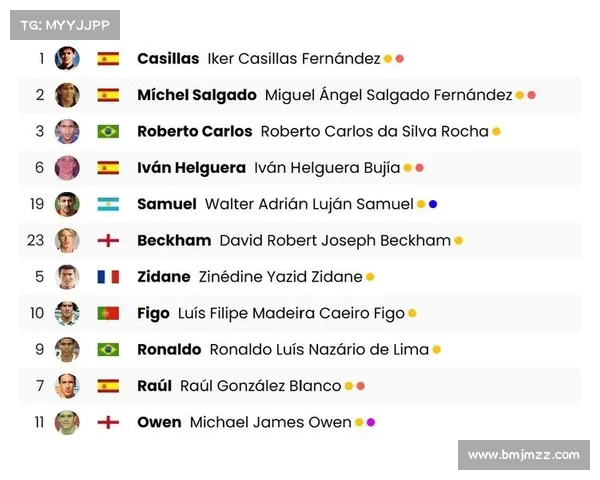Image resolution: width=600 pixels, height=480 pixels.
Task: Click the Brazil flag beside Roberto Carlos
Action: [x=108, y=131]
